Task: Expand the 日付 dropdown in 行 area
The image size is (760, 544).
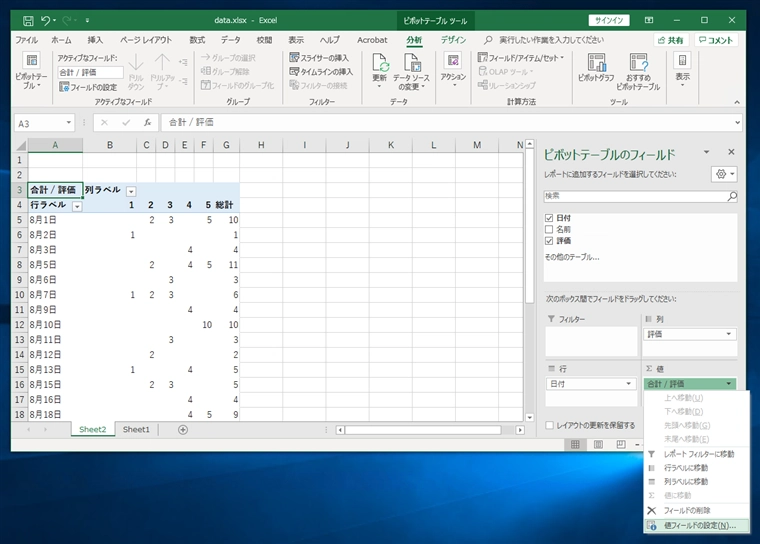Action: [x=629, y=384]
